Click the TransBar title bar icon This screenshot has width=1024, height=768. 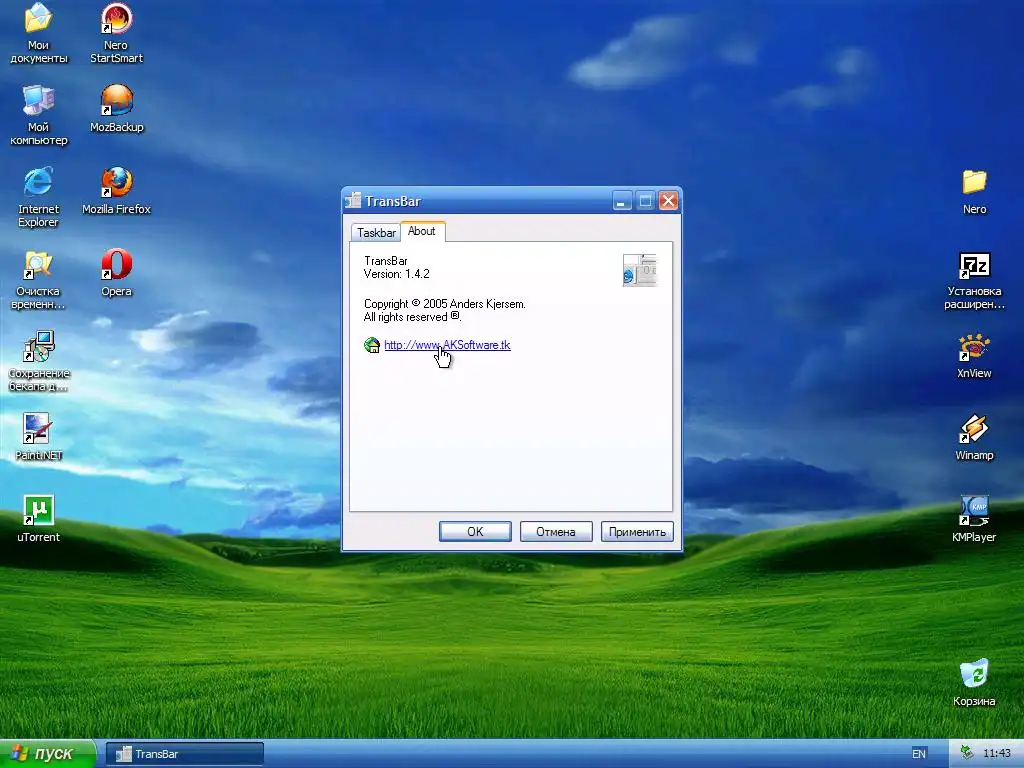353,200
